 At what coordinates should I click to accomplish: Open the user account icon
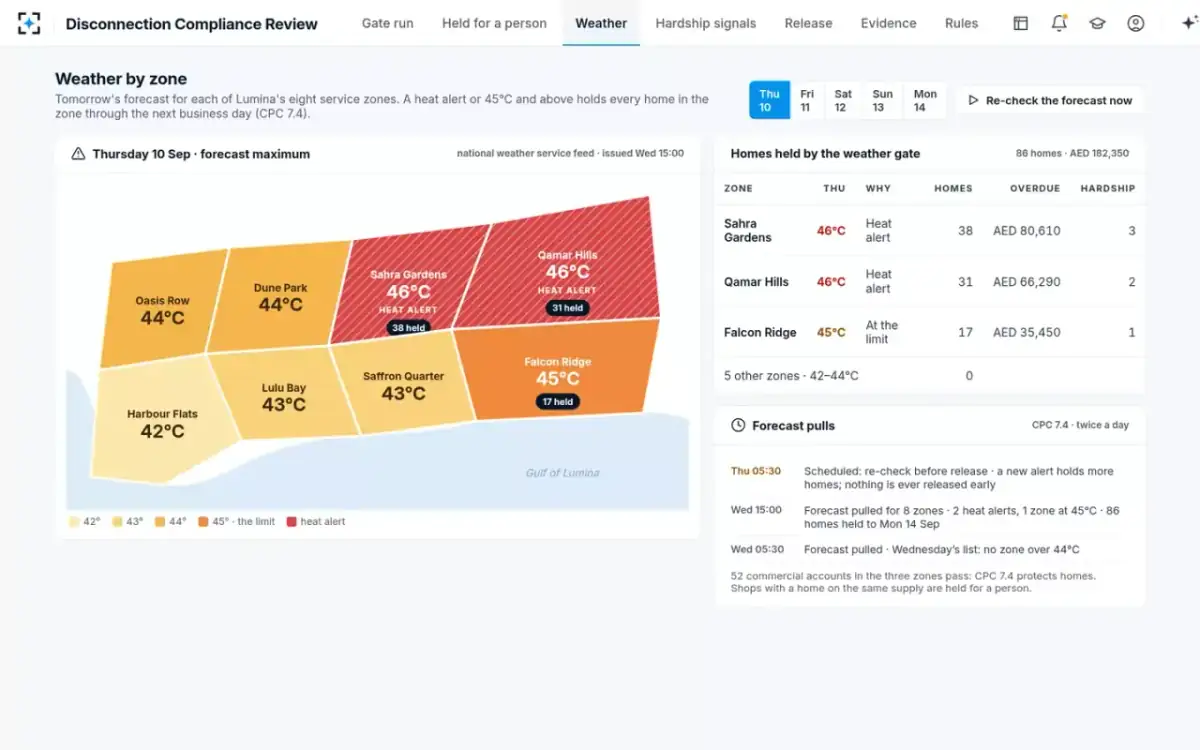tap(1135, 23)
